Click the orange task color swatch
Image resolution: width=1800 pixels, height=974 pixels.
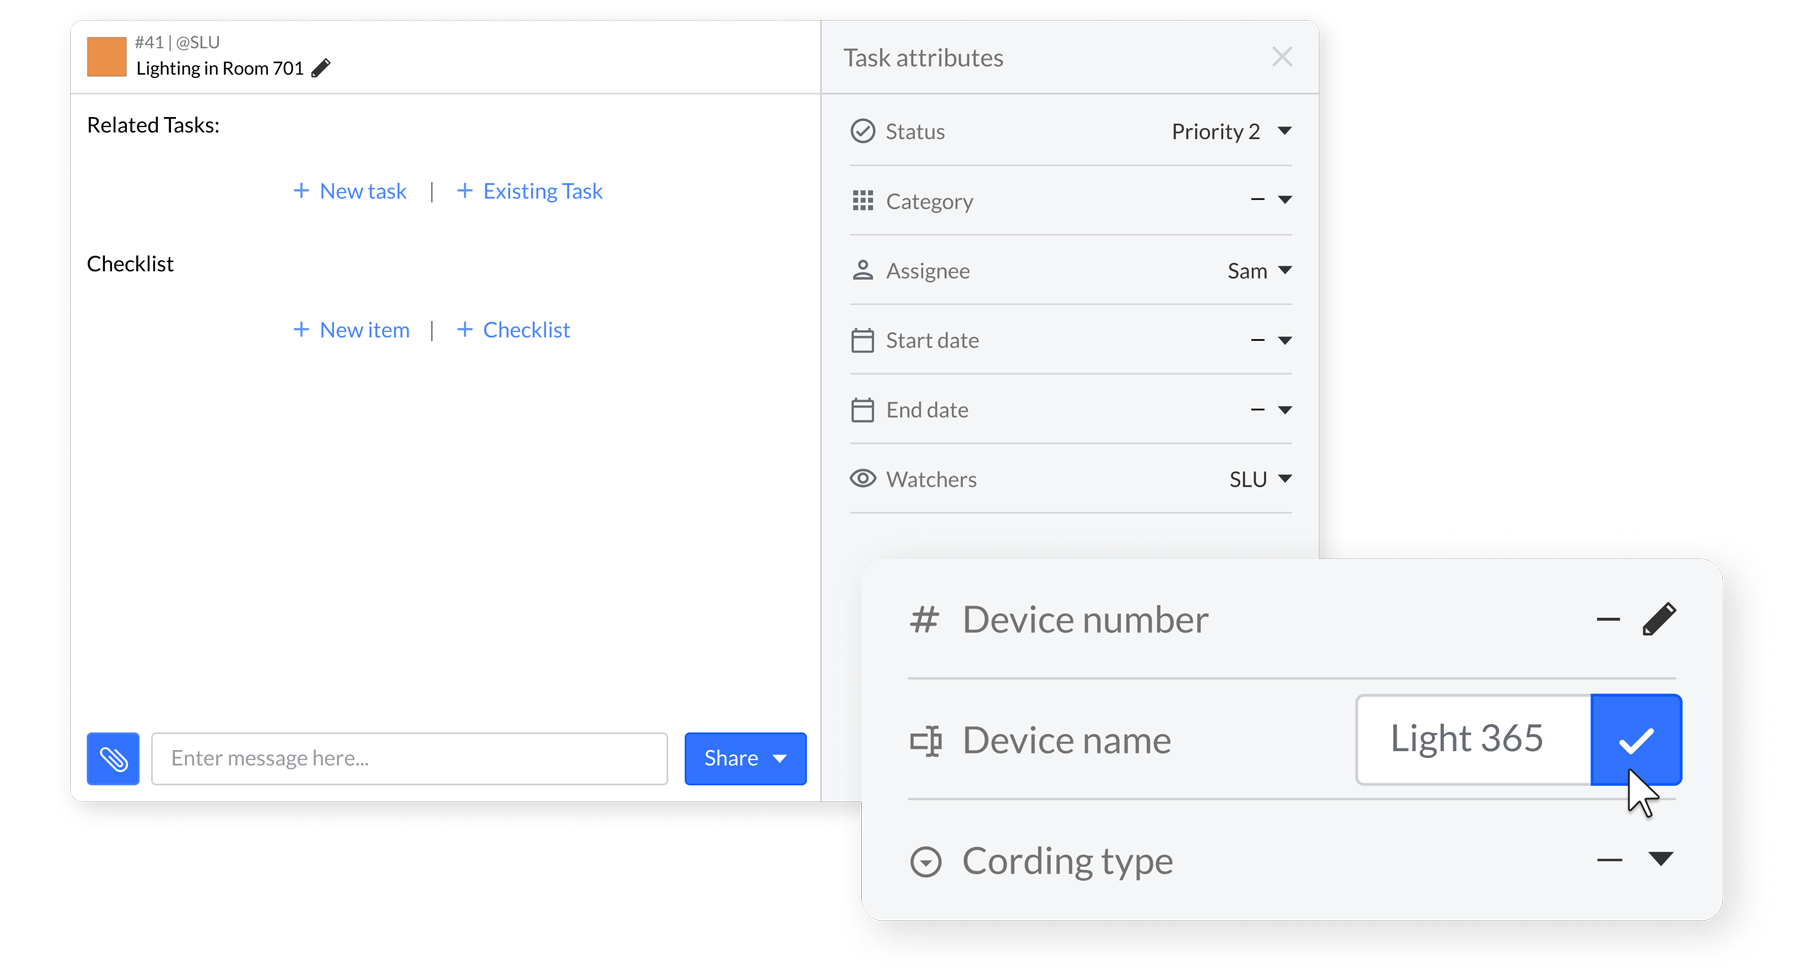point(107,56)
